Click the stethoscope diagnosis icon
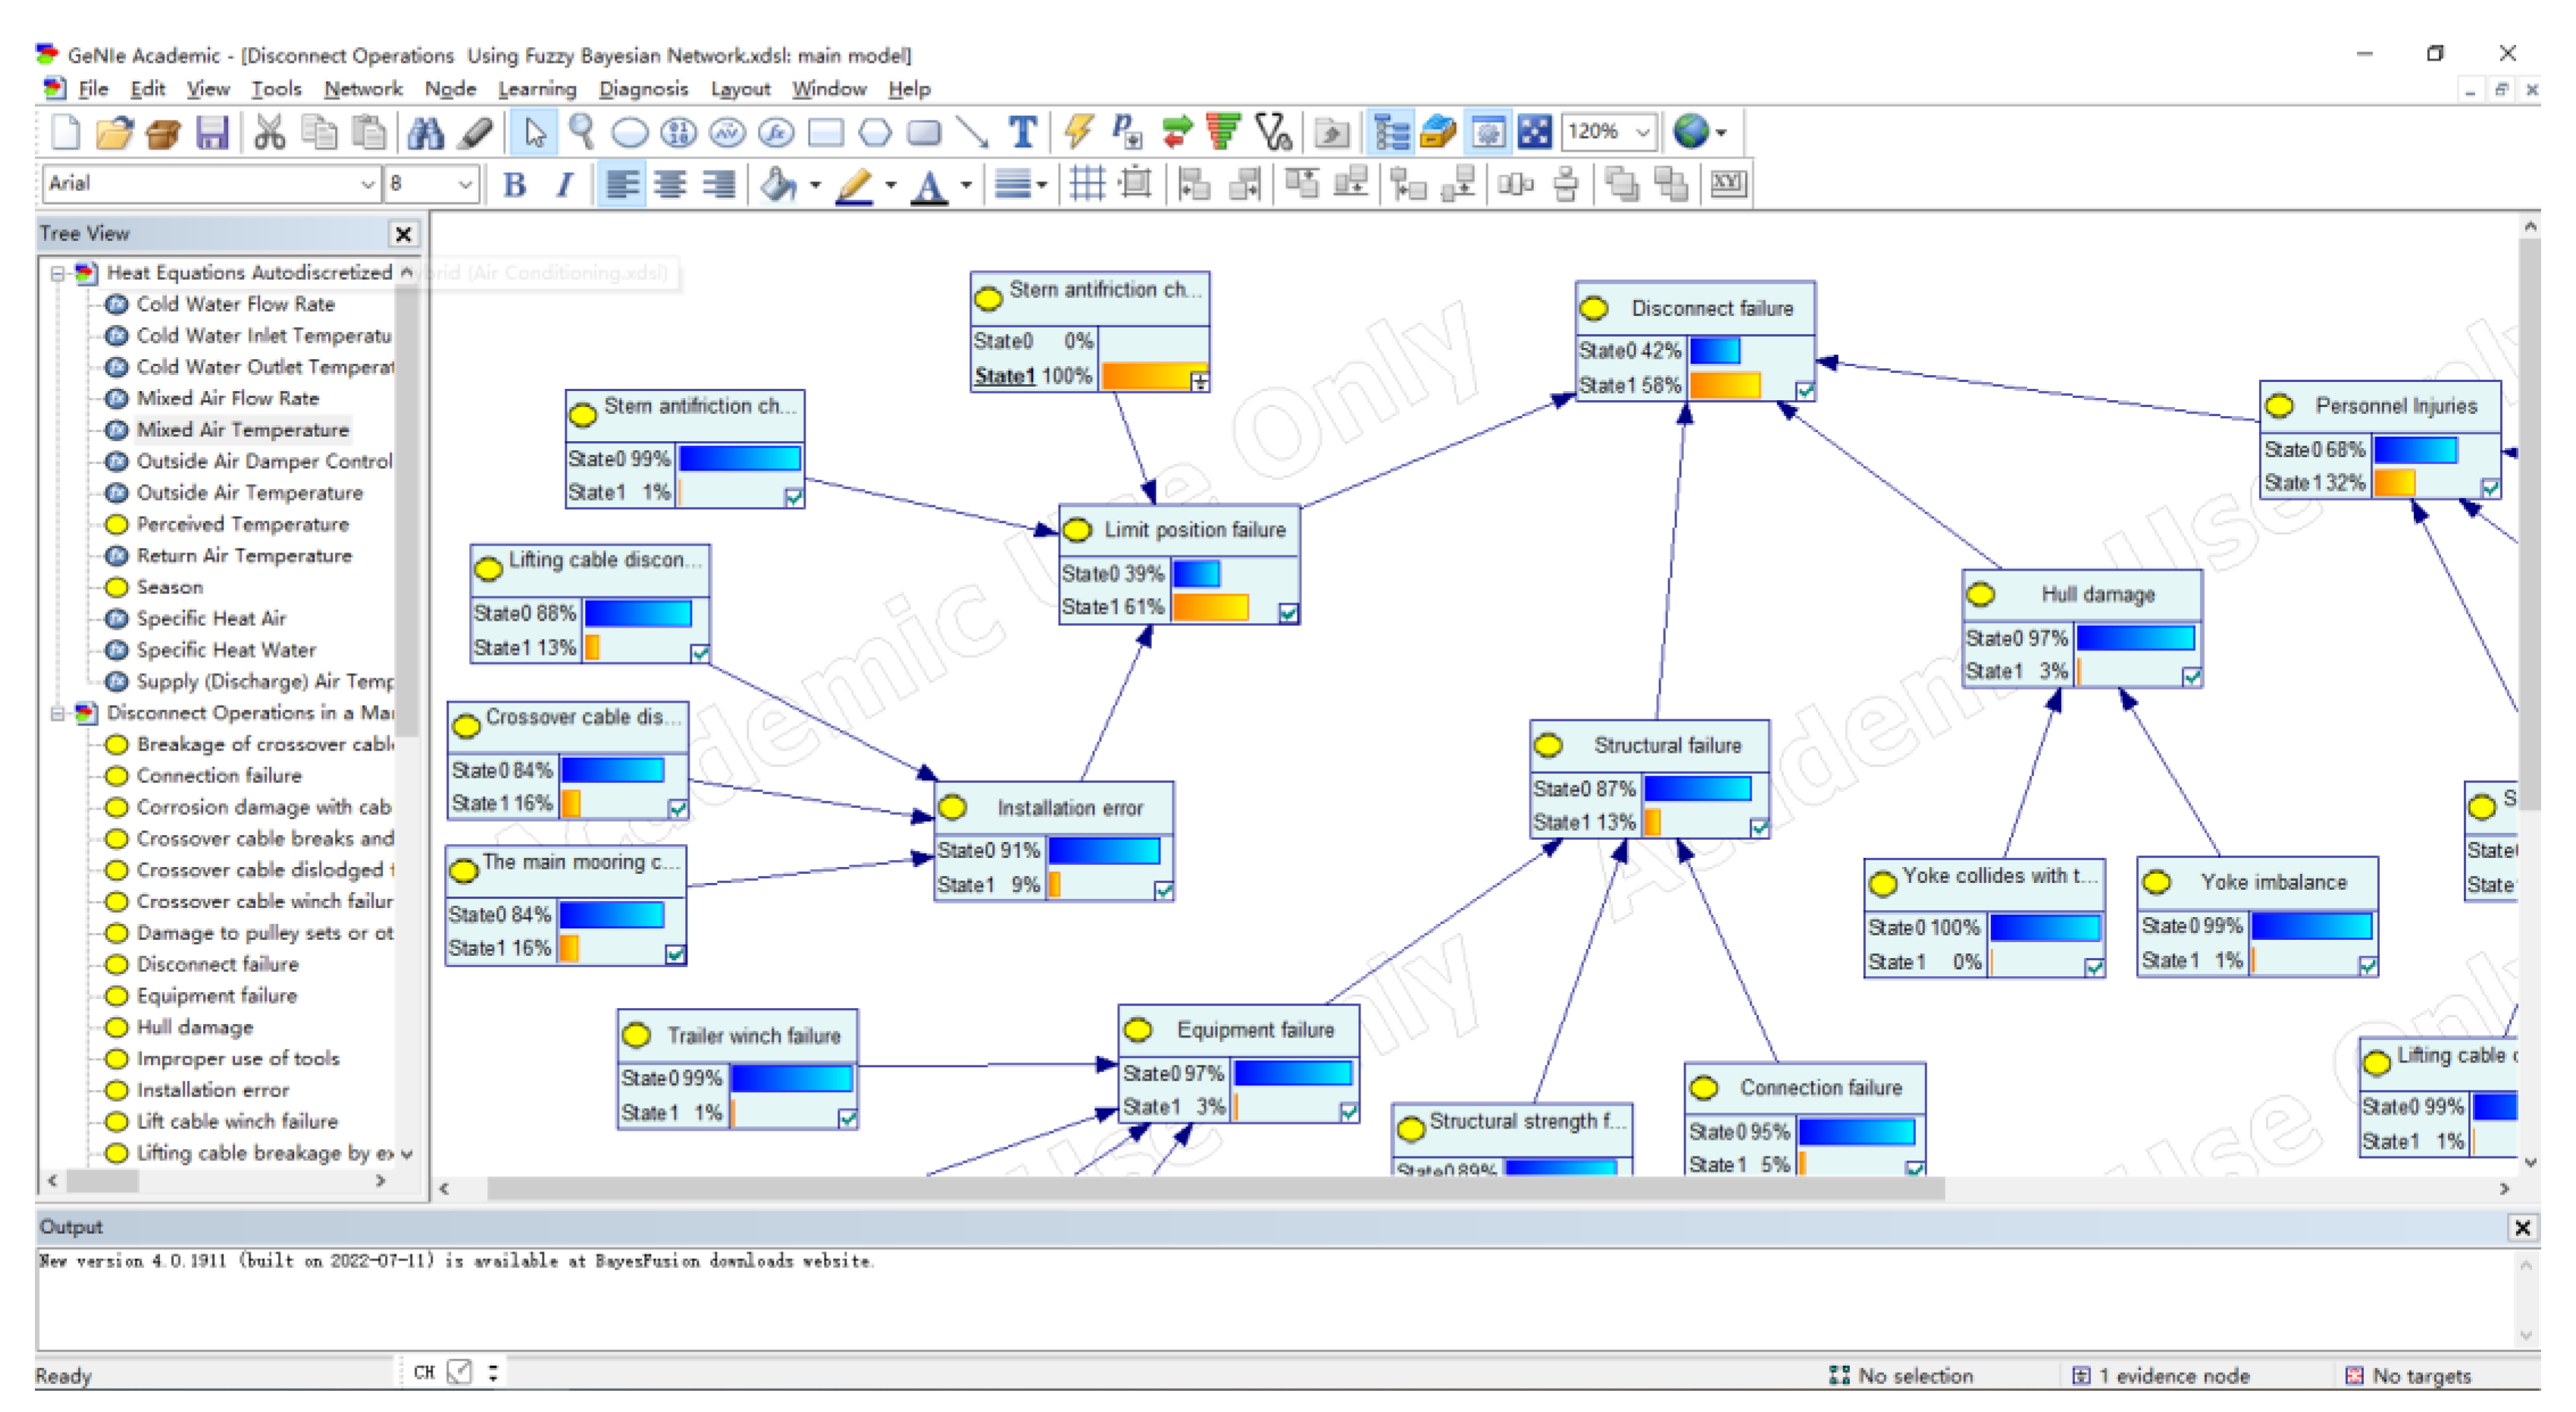Screen dimensions: 2576x1412 coord(1273,132)
